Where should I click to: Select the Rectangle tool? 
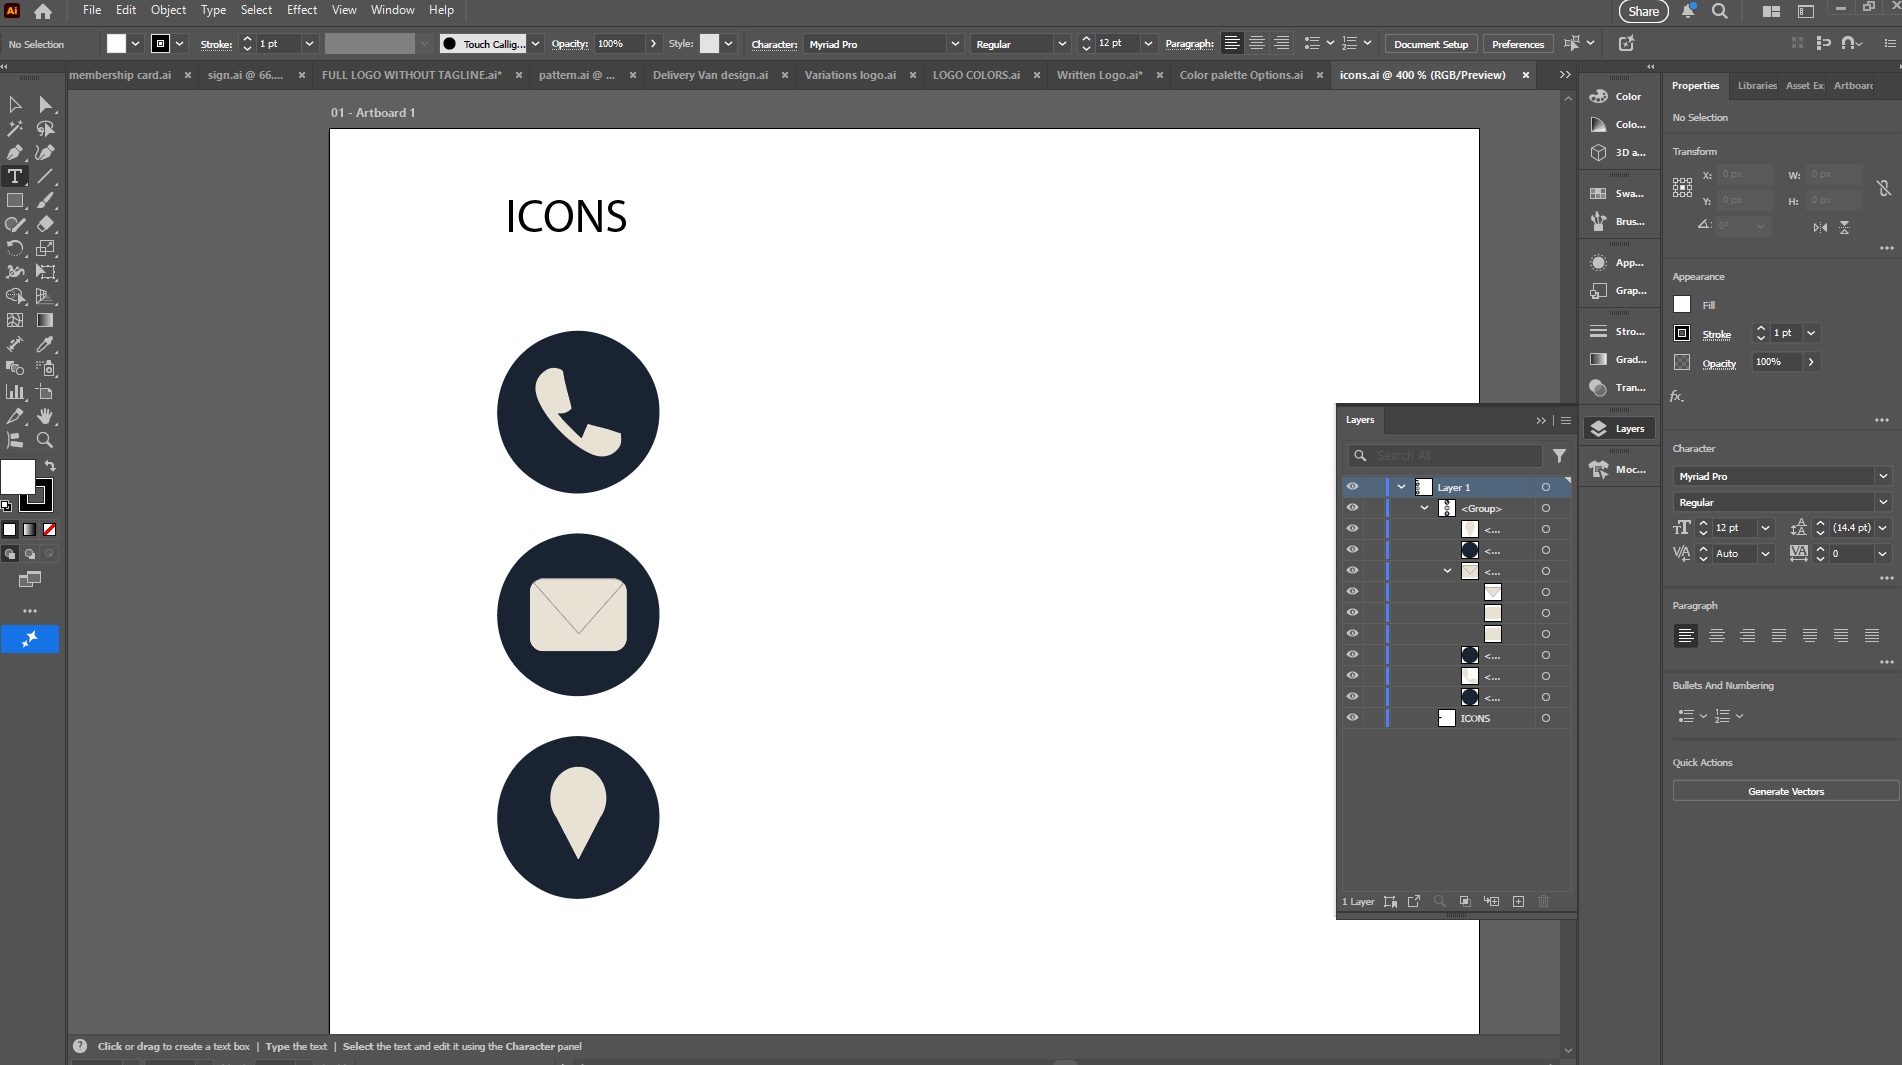point(15,200)
